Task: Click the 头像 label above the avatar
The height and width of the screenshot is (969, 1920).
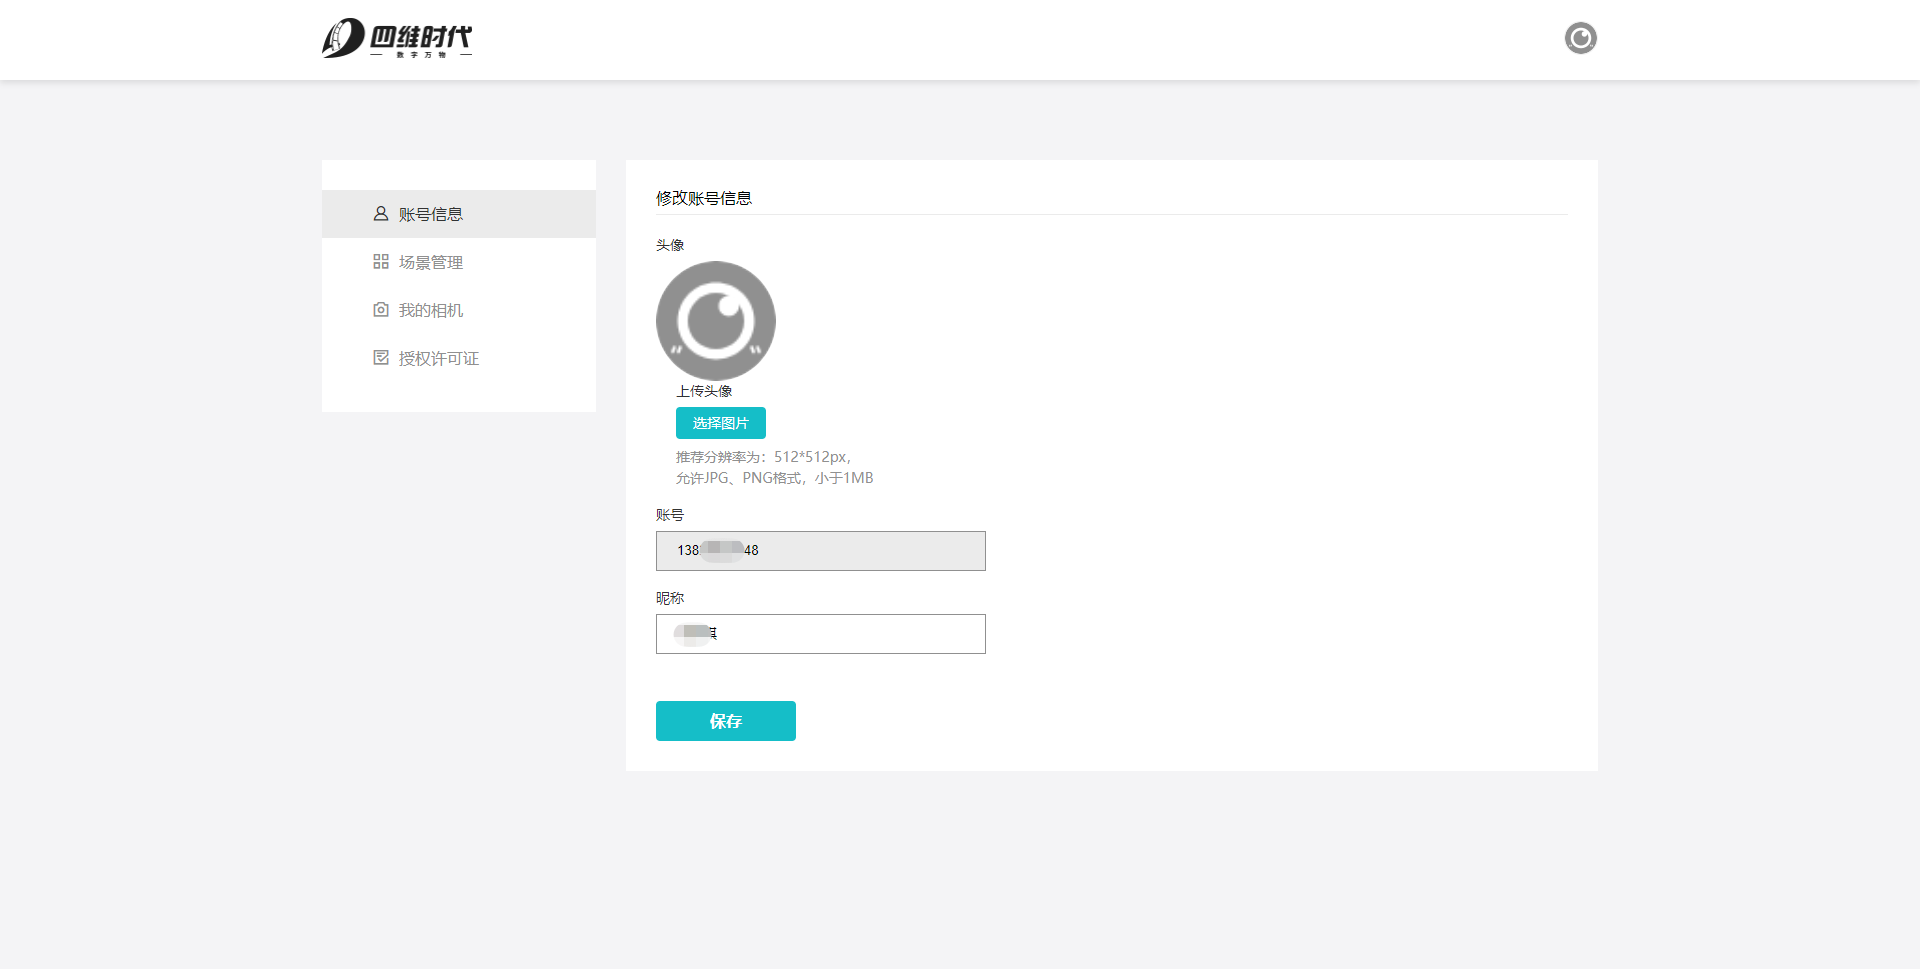Action: coord(670,245)
